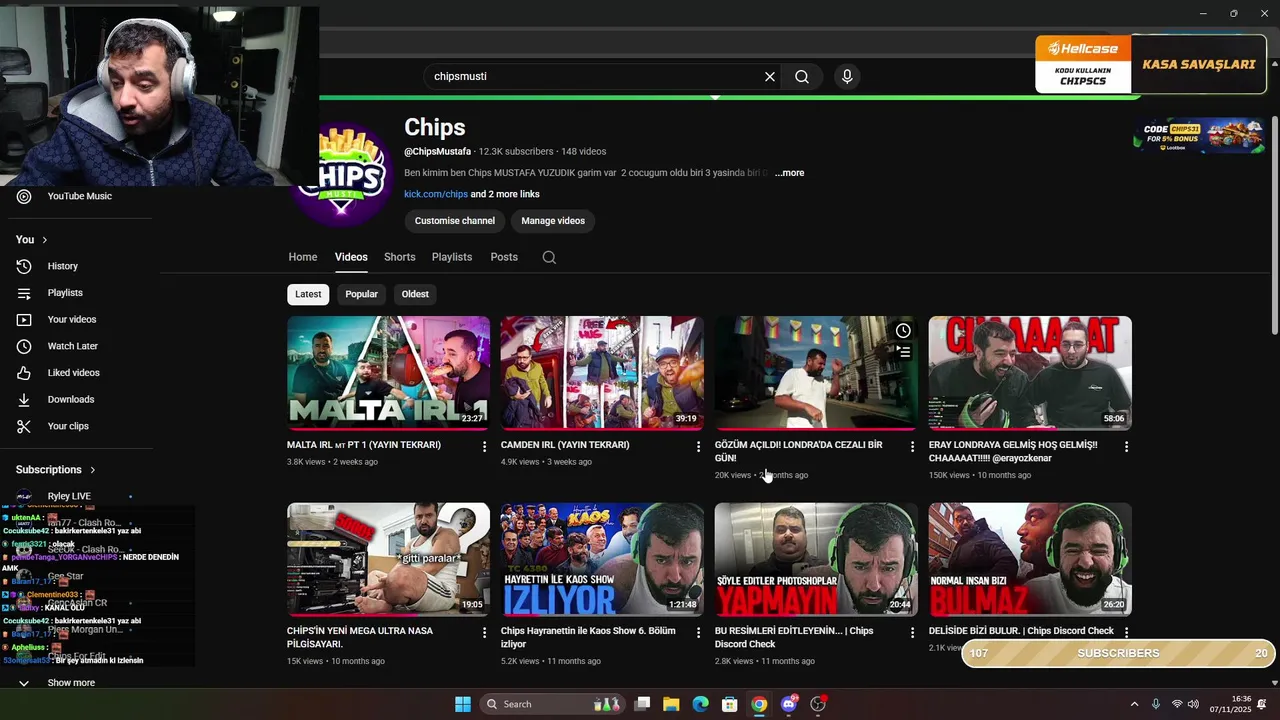Click the search magnifier button
The height and width of the screenshot is (720, 1280).
[x=802, y=77]
